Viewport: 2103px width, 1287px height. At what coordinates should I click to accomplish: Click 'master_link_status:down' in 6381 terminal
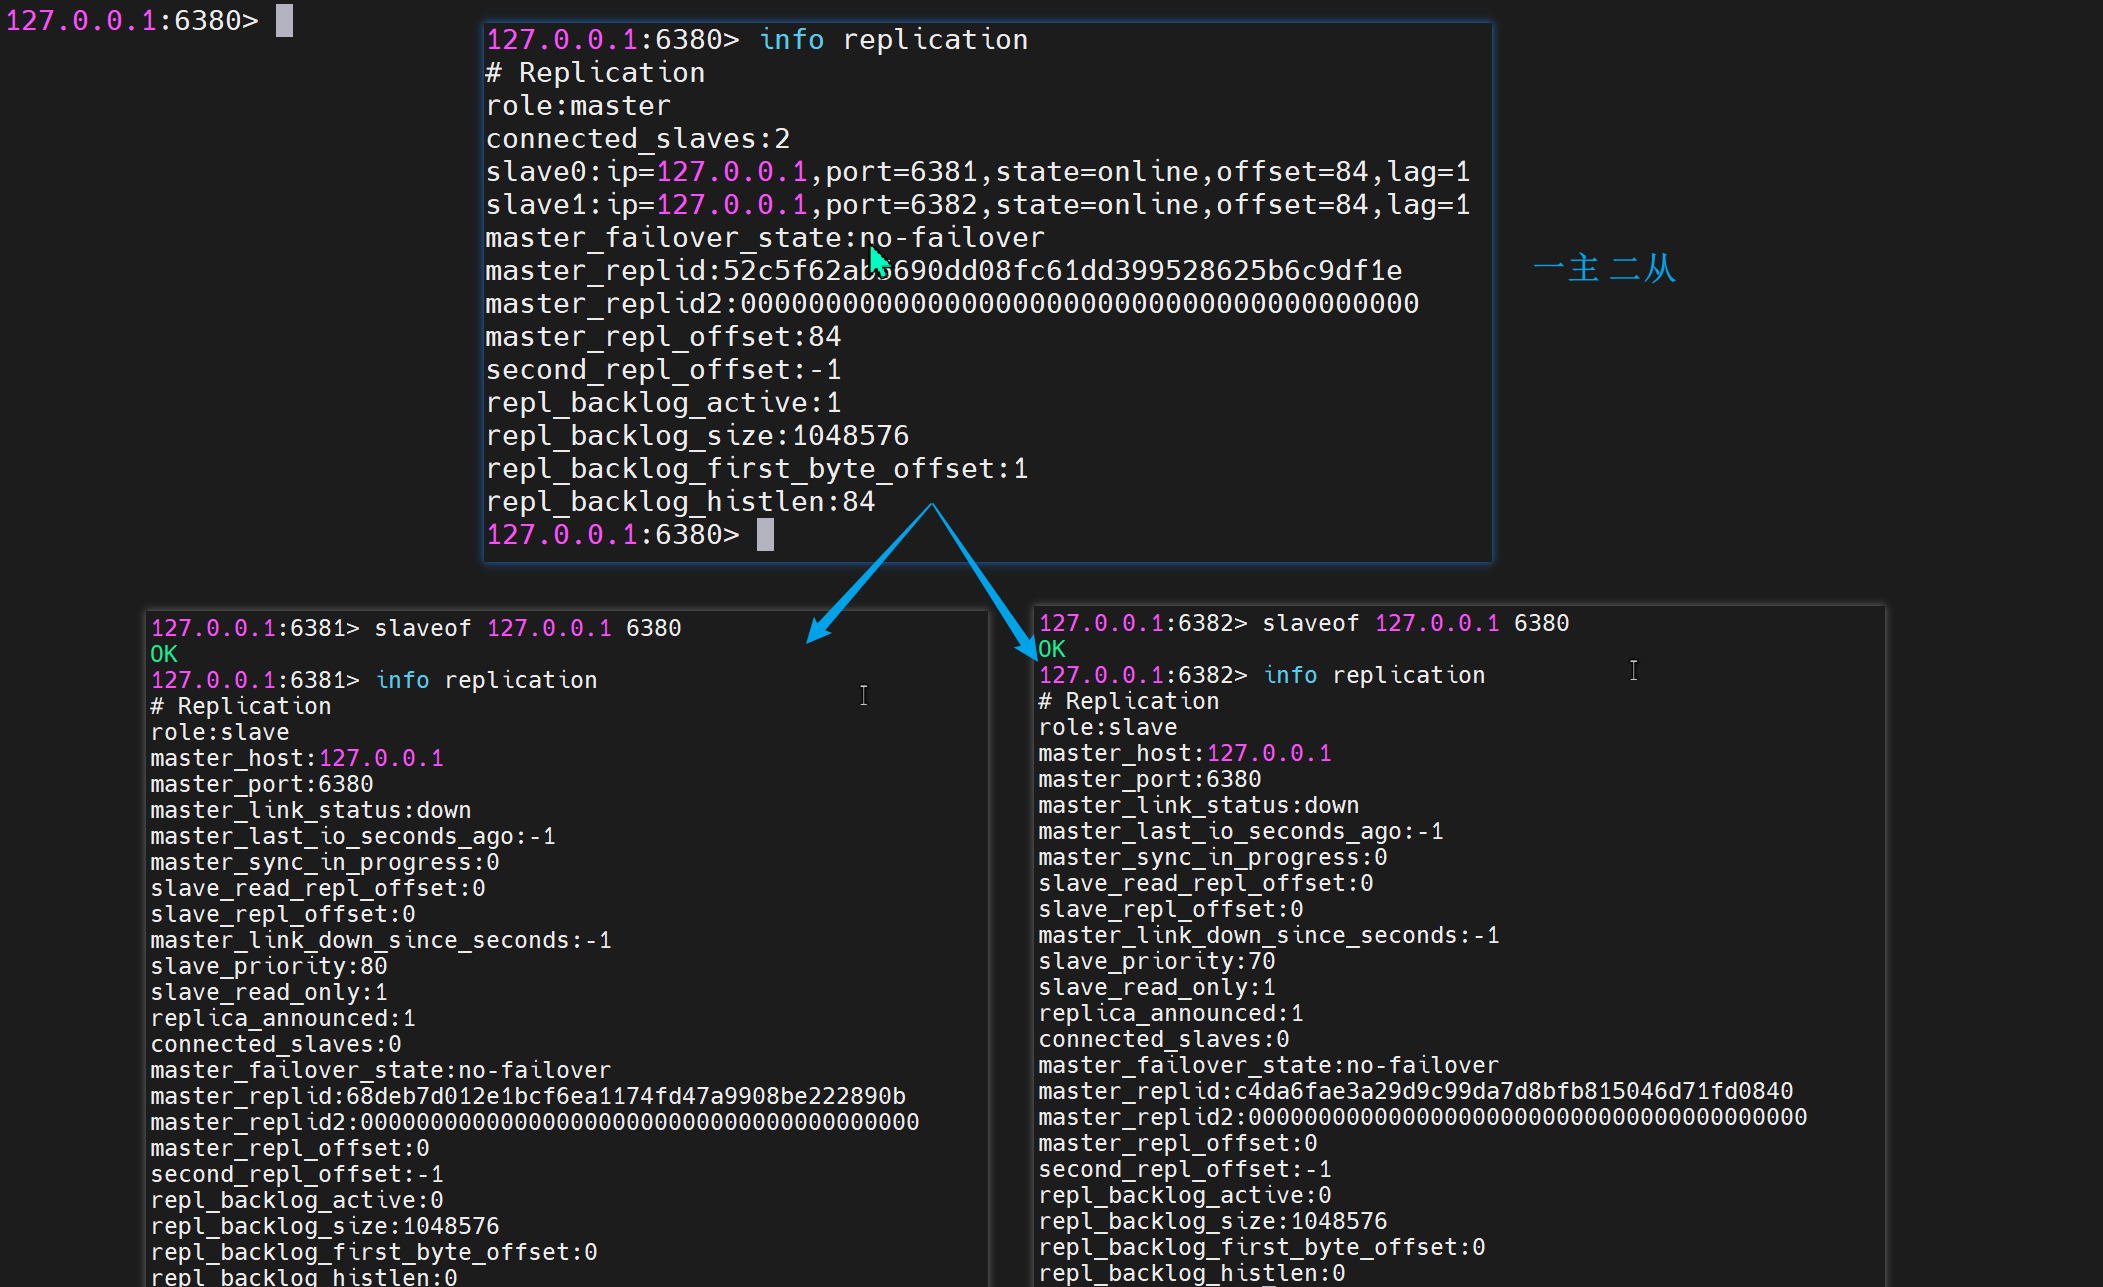pyautogui.click(x=311, y=810)
